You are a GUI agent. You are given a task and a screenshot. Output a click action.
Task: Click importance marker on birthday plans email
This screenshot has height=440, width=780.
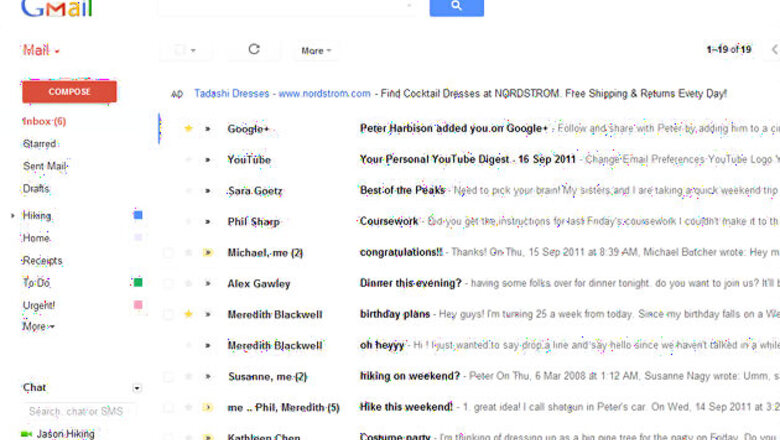point(208,314)
